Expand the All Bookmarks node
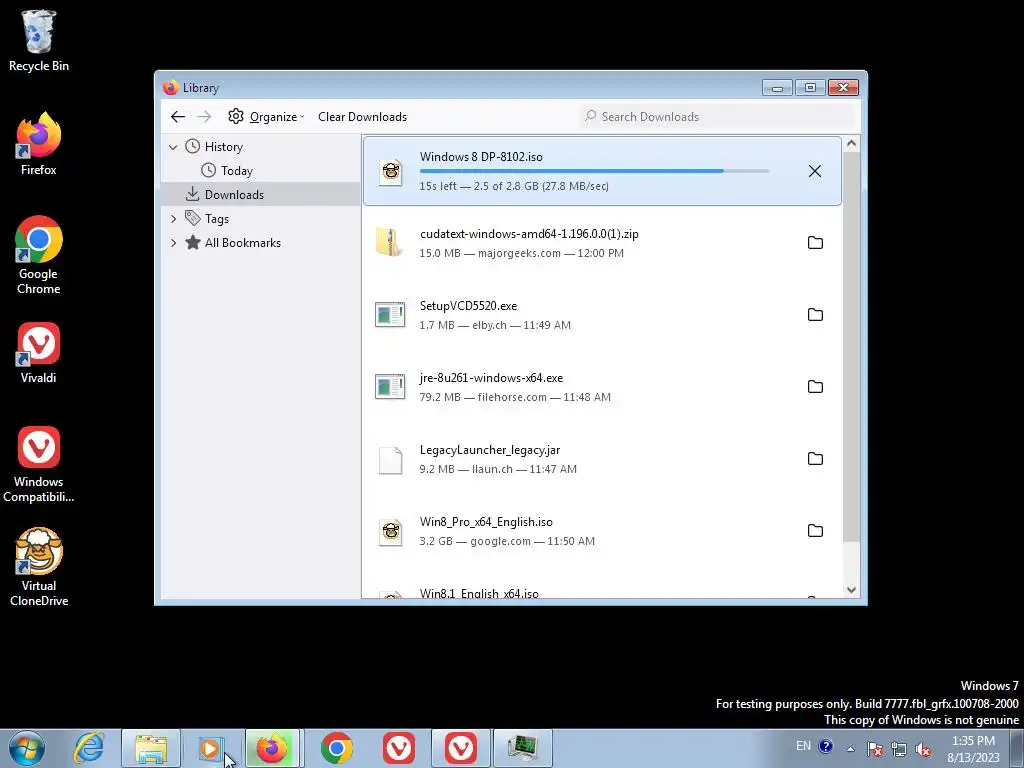This screenshot has height=768, width=1024. (173, 243)
